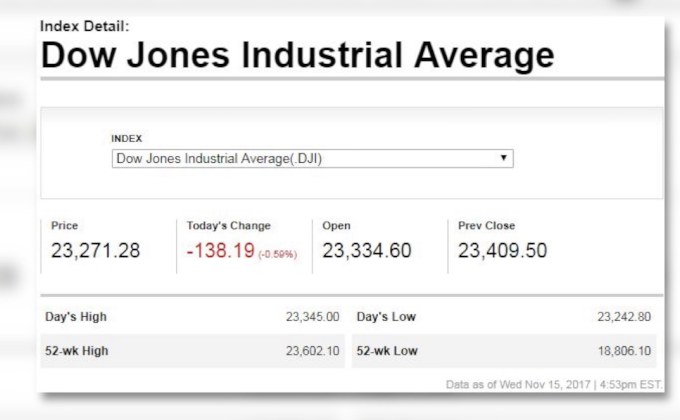Click the Index Detail label
Screen dimensions: 680x420
pyautogui.click(x=85, y=25)
